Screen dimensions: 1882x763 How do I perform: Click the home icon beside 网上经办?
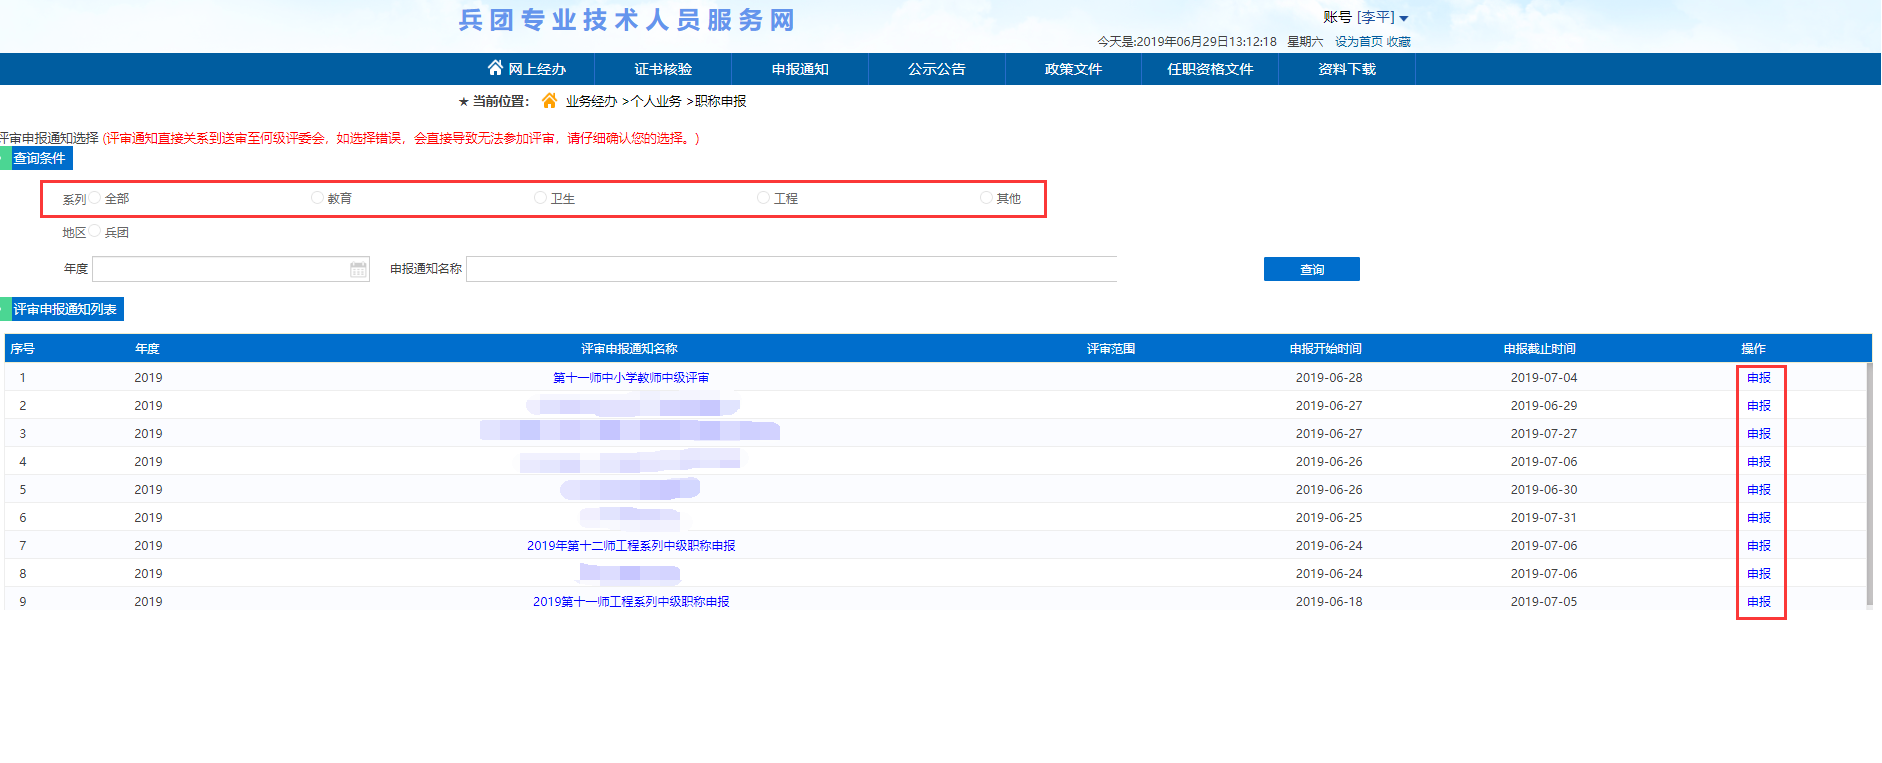click(495, 68)
